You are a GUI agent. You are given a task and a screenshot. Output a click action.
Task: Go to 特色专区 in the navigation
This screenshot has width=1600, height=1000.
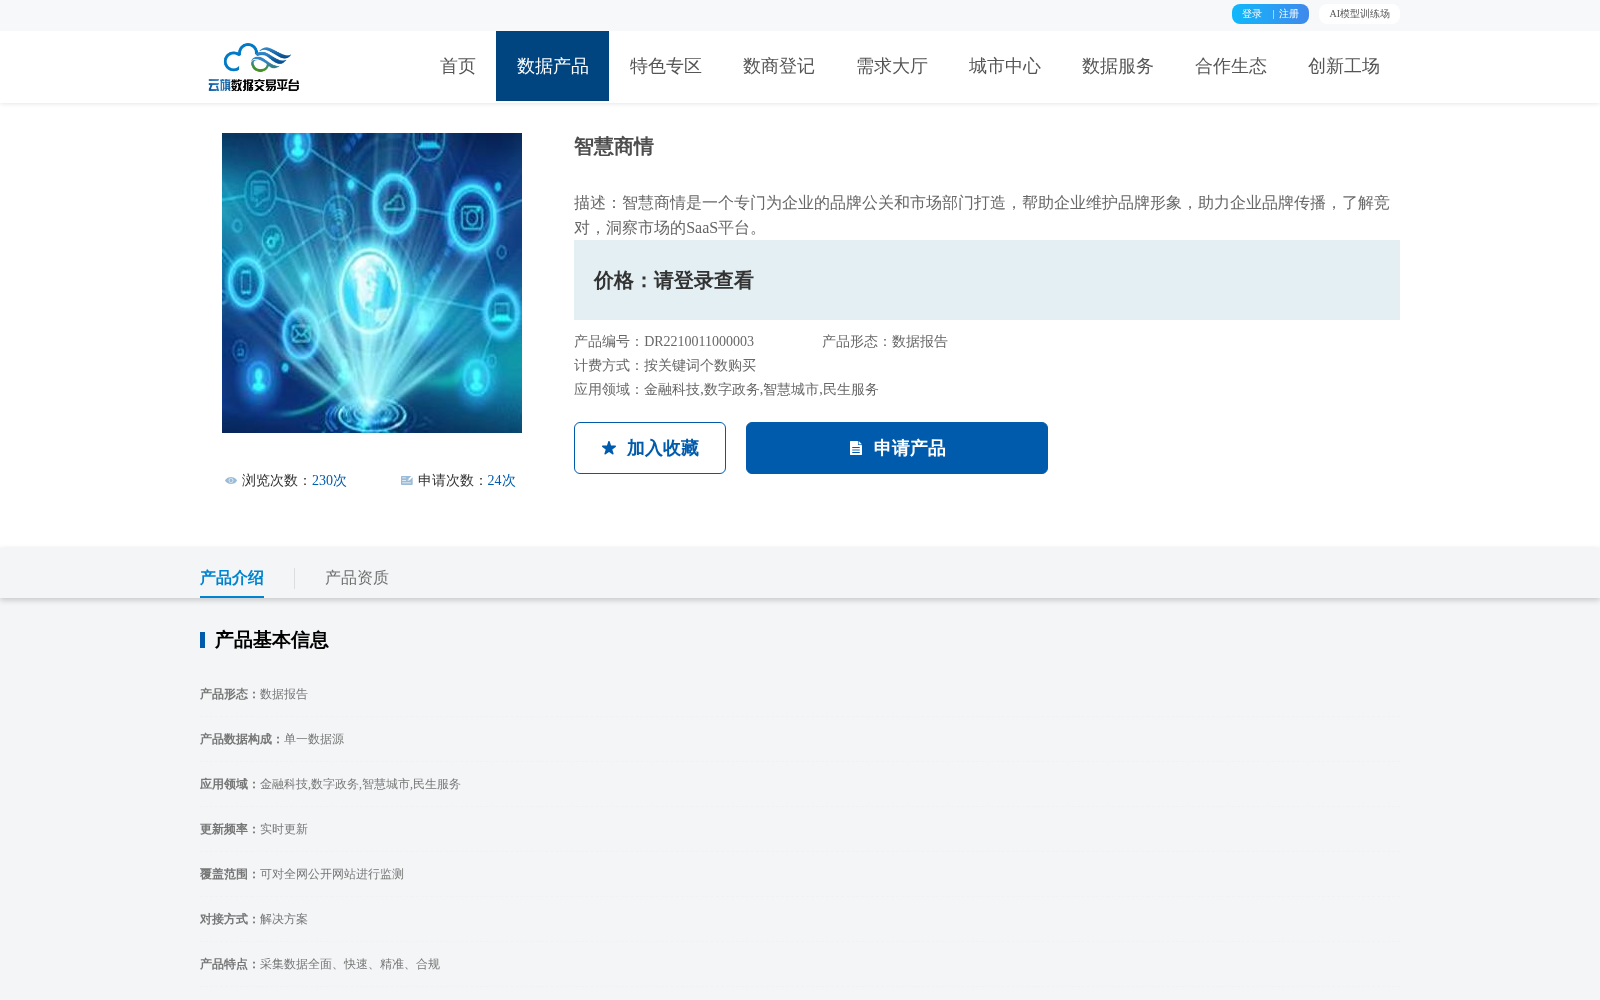pos(666,66)
